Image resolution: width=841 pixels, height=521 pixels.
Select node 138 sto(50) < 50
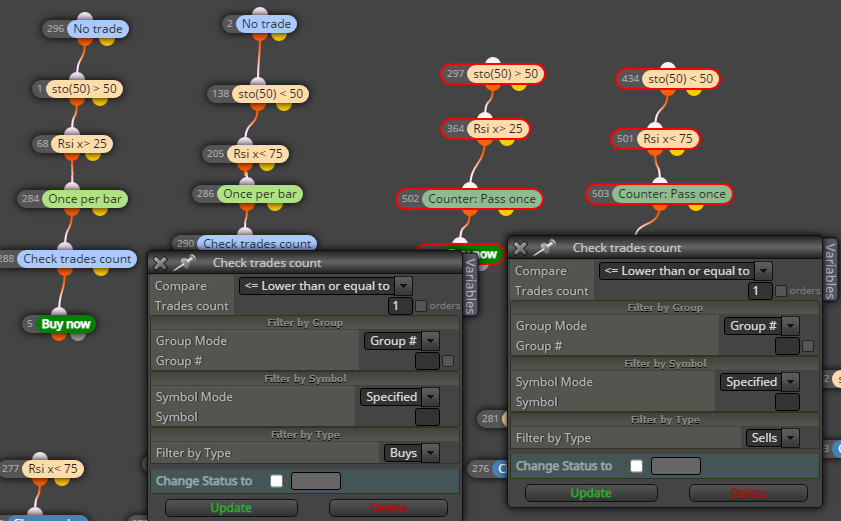pos(258,94)
